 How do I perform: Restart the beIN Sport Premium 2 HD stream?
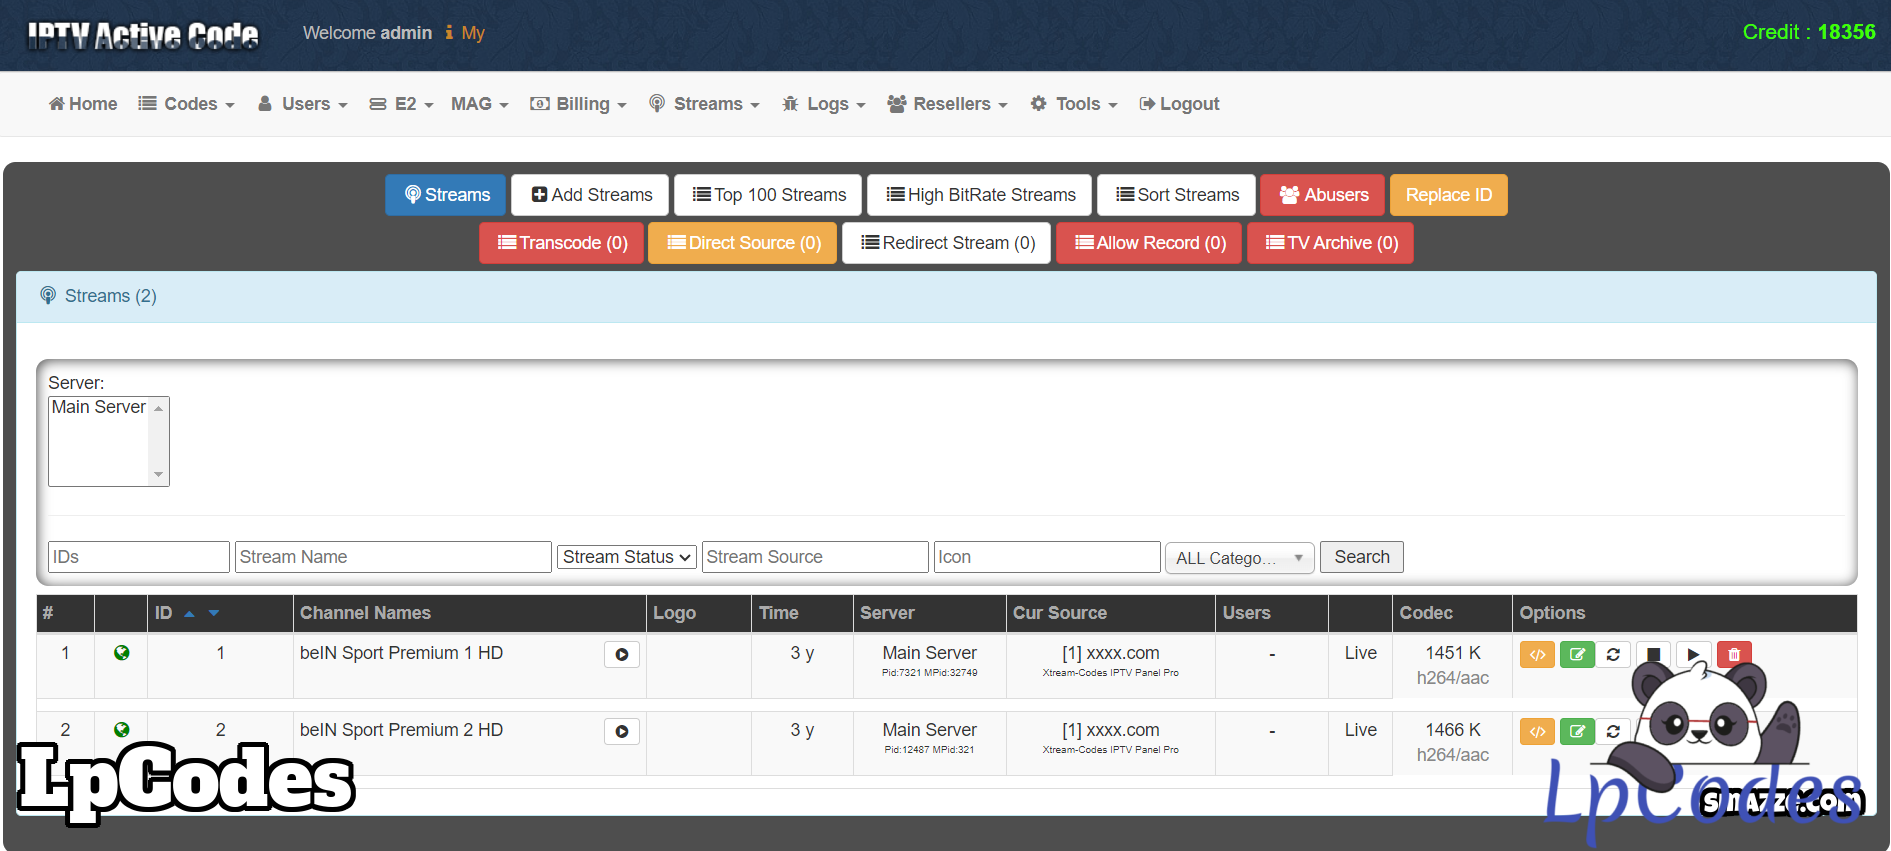pyautogui.click(x=1613, y=732)
